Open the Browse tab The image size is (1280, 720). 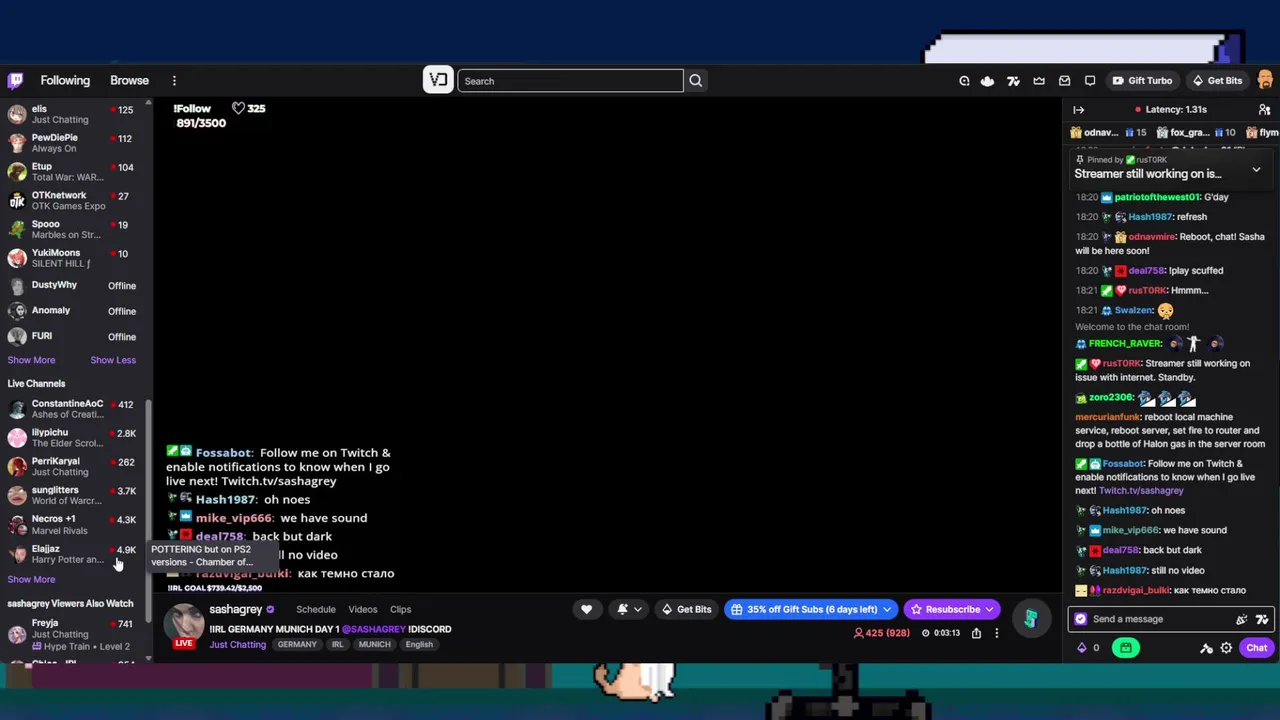pos(129,81)
